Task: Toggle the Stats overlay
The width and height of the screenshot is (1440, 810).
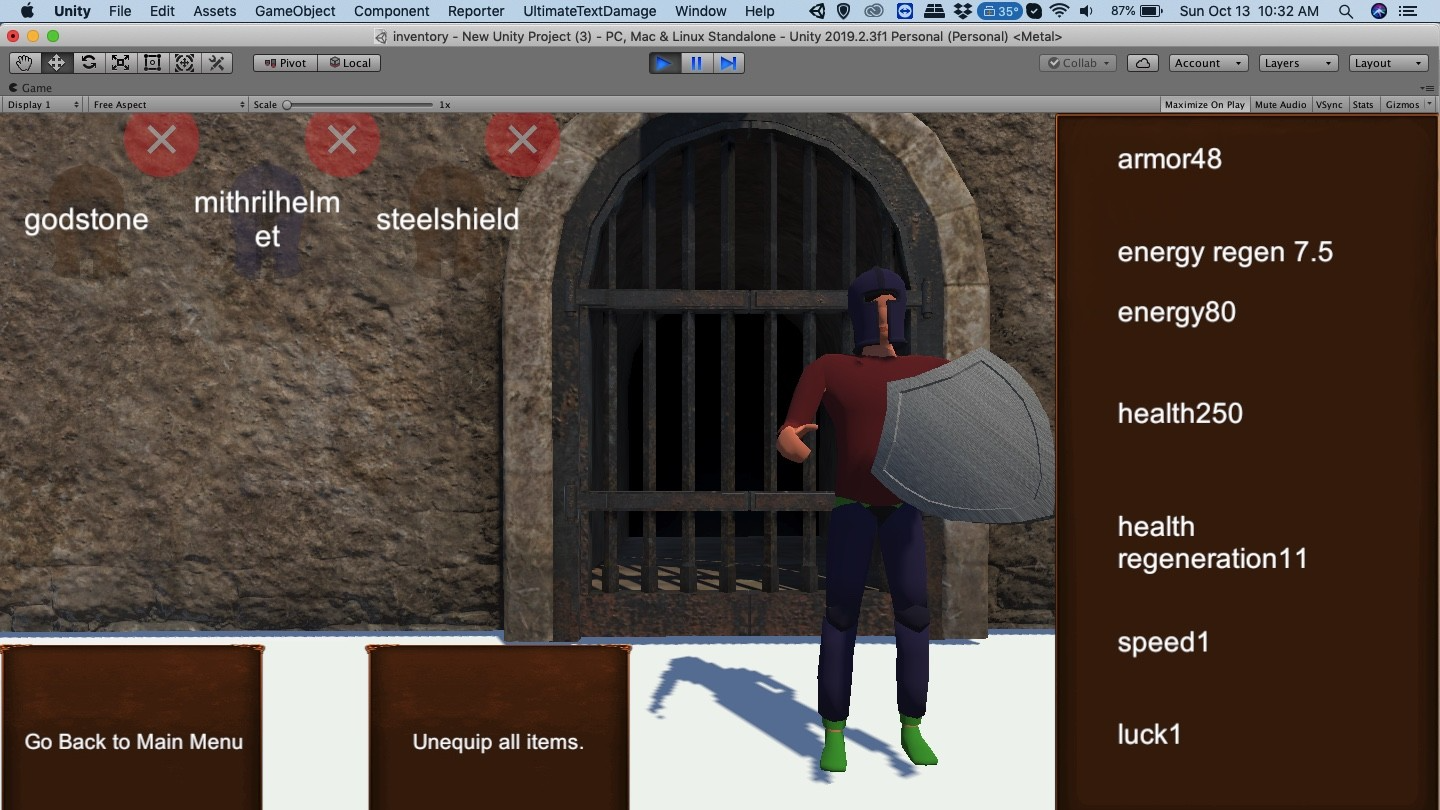Action: pos(1363,105)
